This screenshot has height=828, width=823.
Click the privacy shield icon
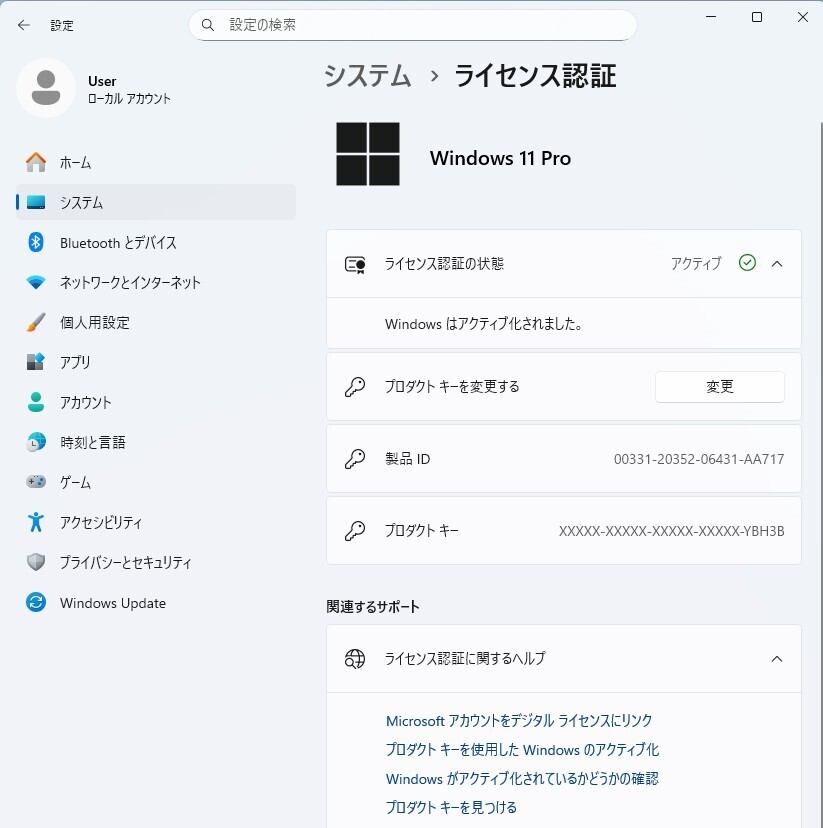click(36, 562)
